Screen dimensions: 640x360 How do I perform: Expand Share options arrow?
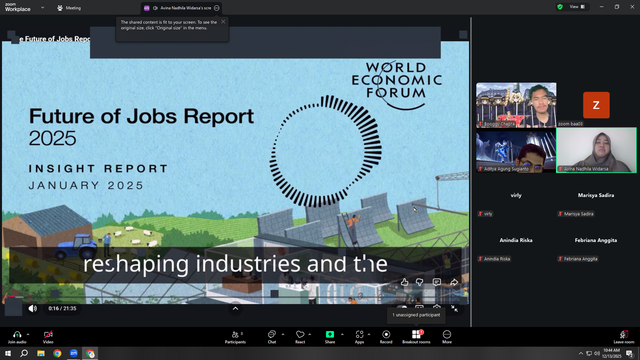(342, 334)
